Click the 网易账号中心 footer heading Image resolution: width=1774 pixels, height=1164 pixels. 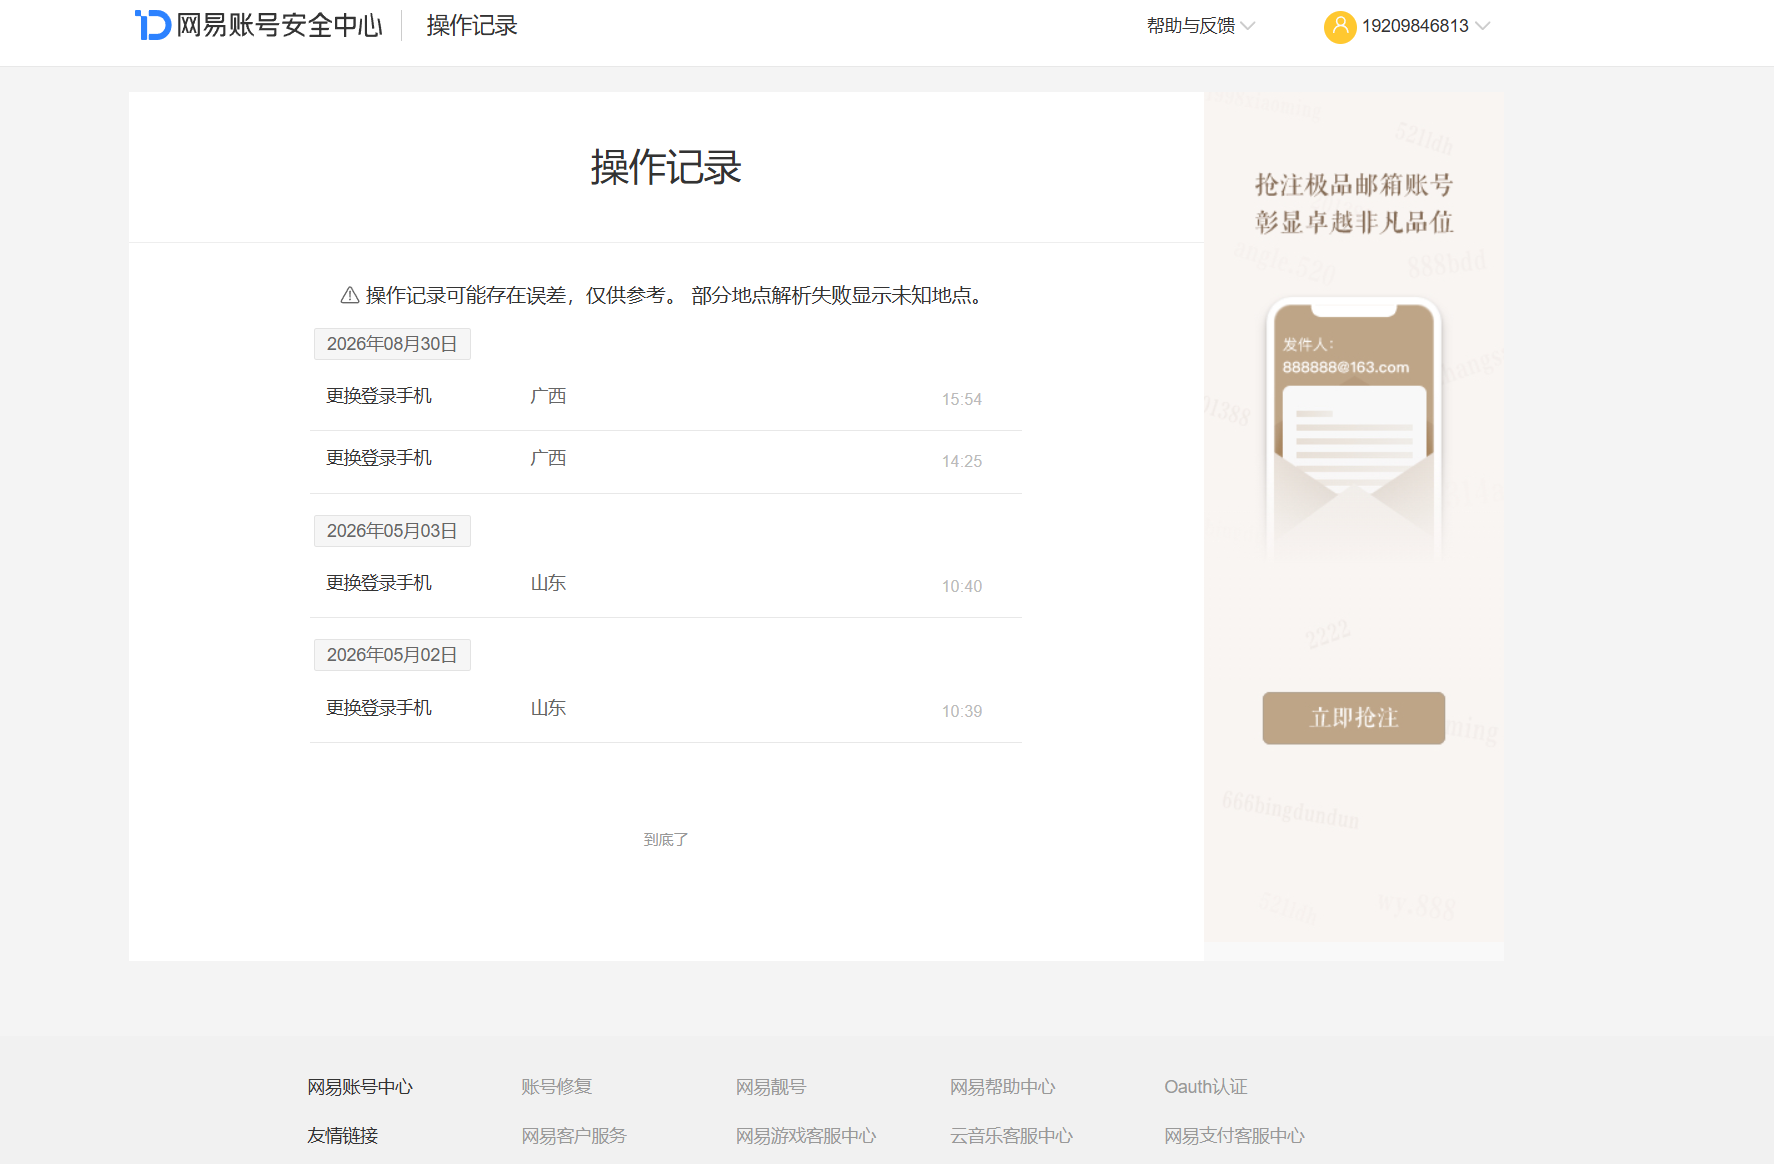360,1087
